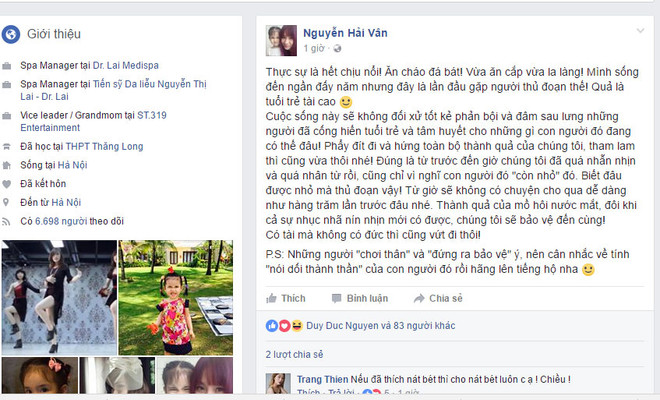The image size is (660, 400).
Task: Click the Thích thumbs-up button on the post
Action: (286, 299)
